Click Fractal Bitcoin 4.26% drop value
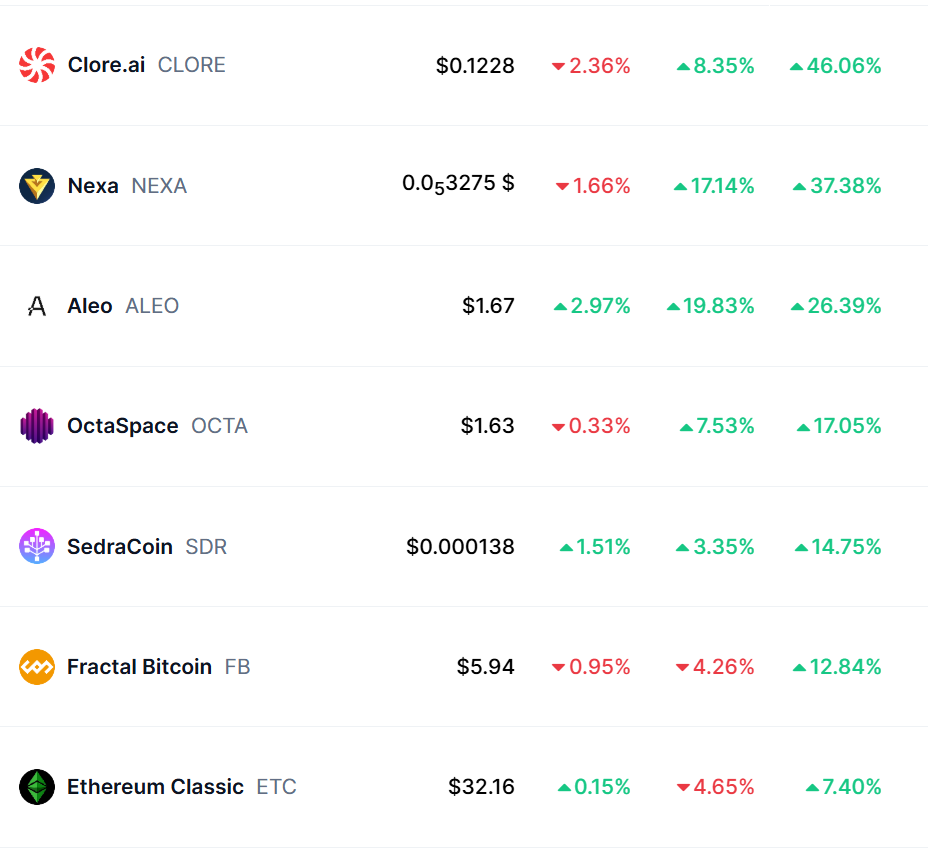Viewport: 928px width, 858px height. coord(715,667)
